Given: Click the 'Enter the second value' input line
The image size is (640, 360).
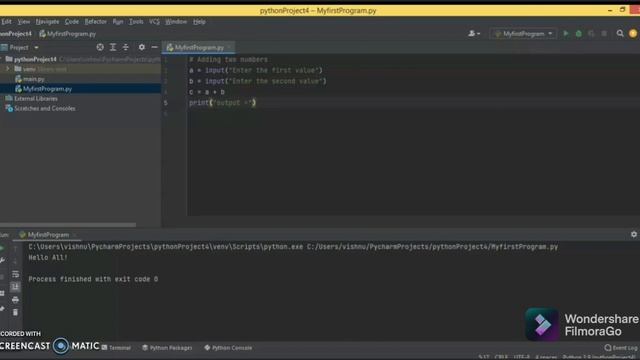Looking at the screenshot, I should (258, 81).
